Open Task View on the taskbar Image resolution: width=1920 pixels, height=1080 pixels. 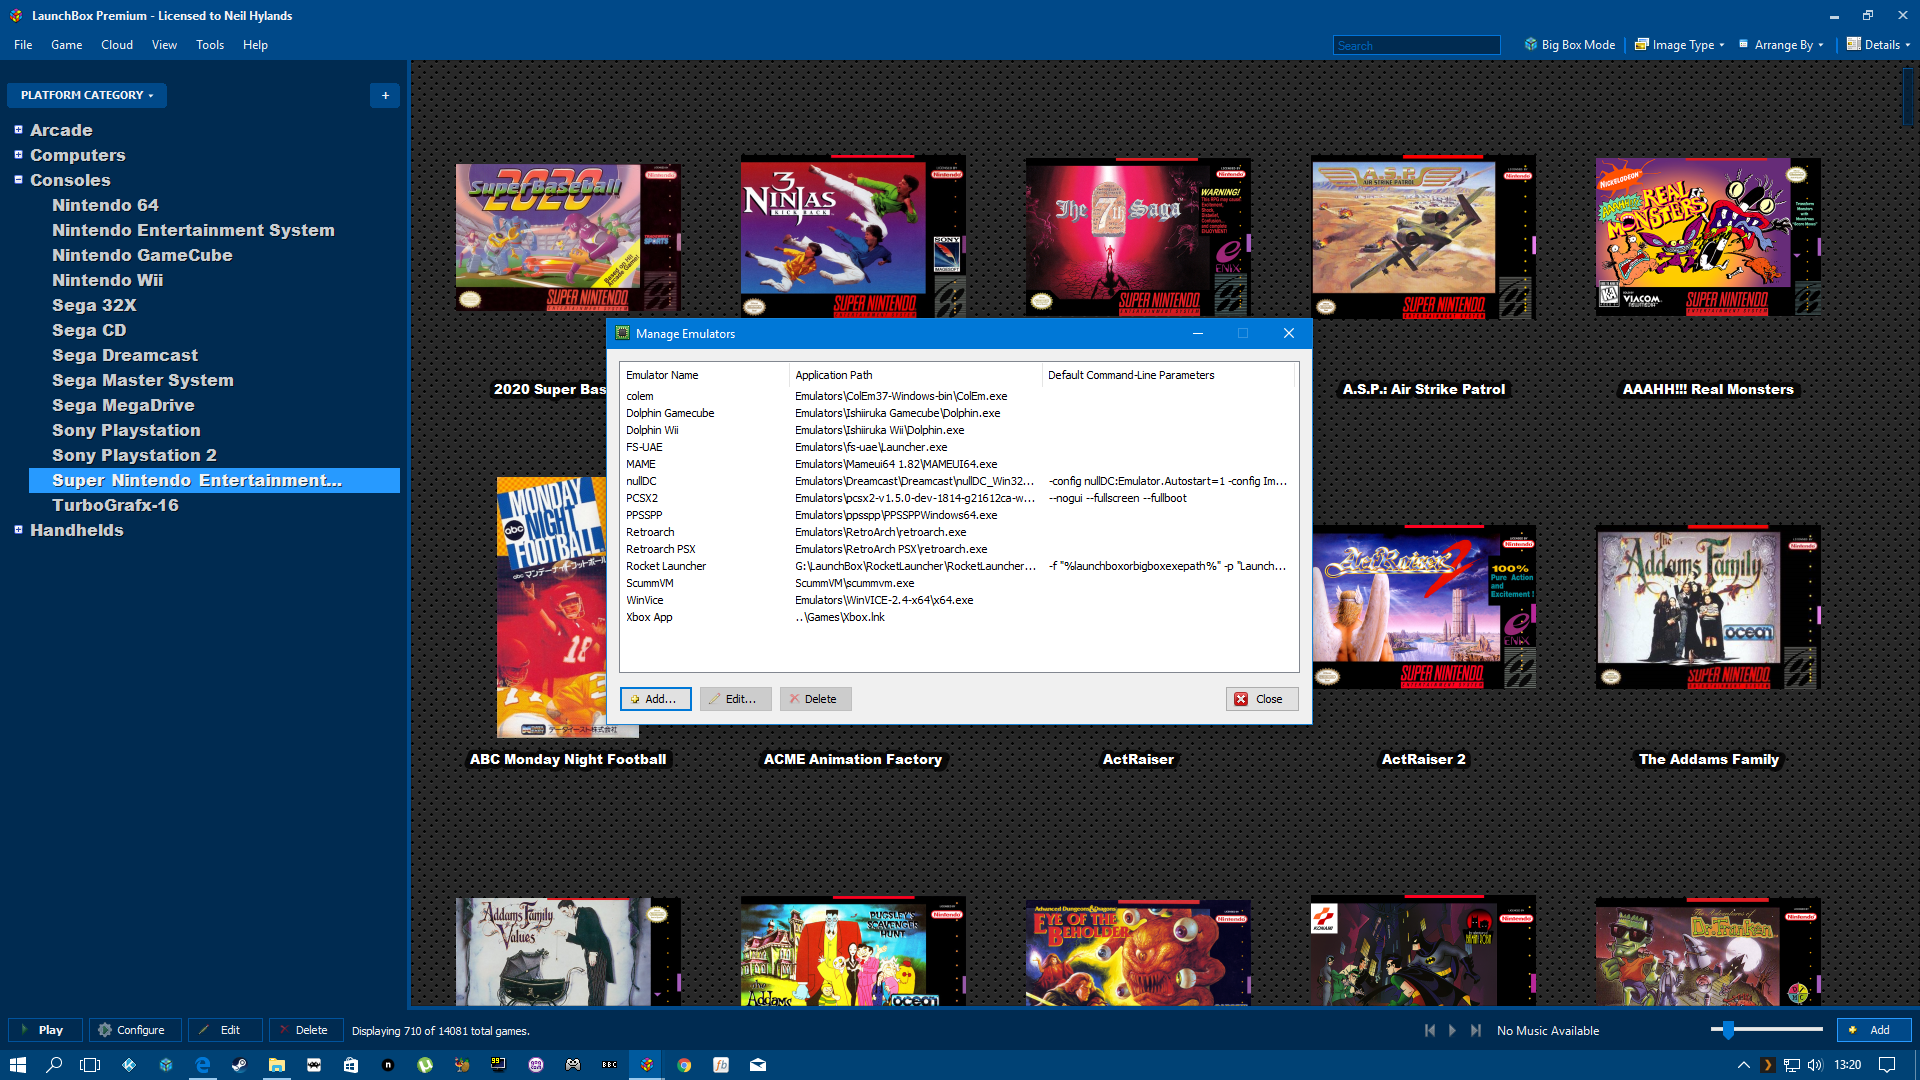[x=90, y=1065]
